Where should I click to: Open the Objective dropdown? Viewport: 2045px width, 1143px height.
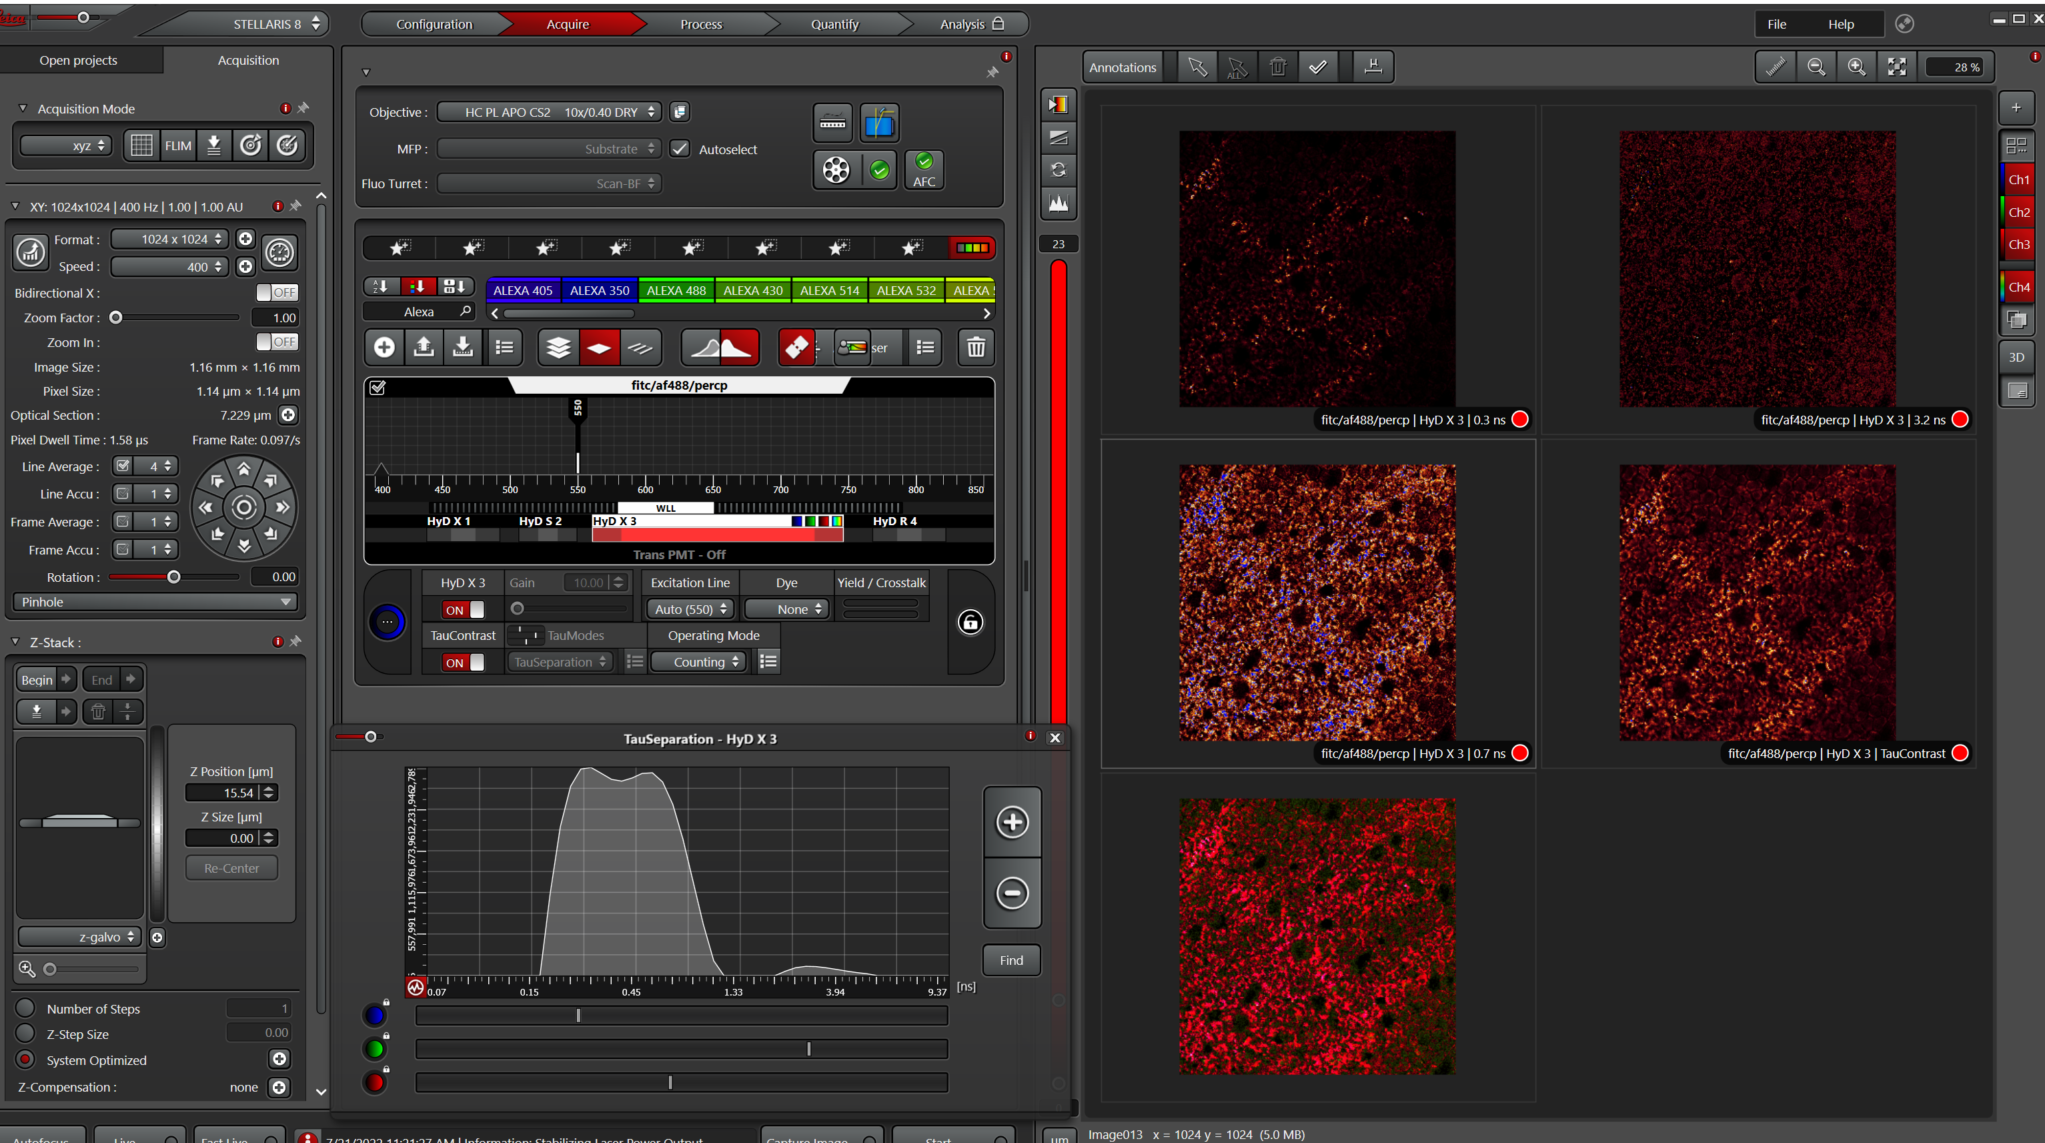pos(549,112)
